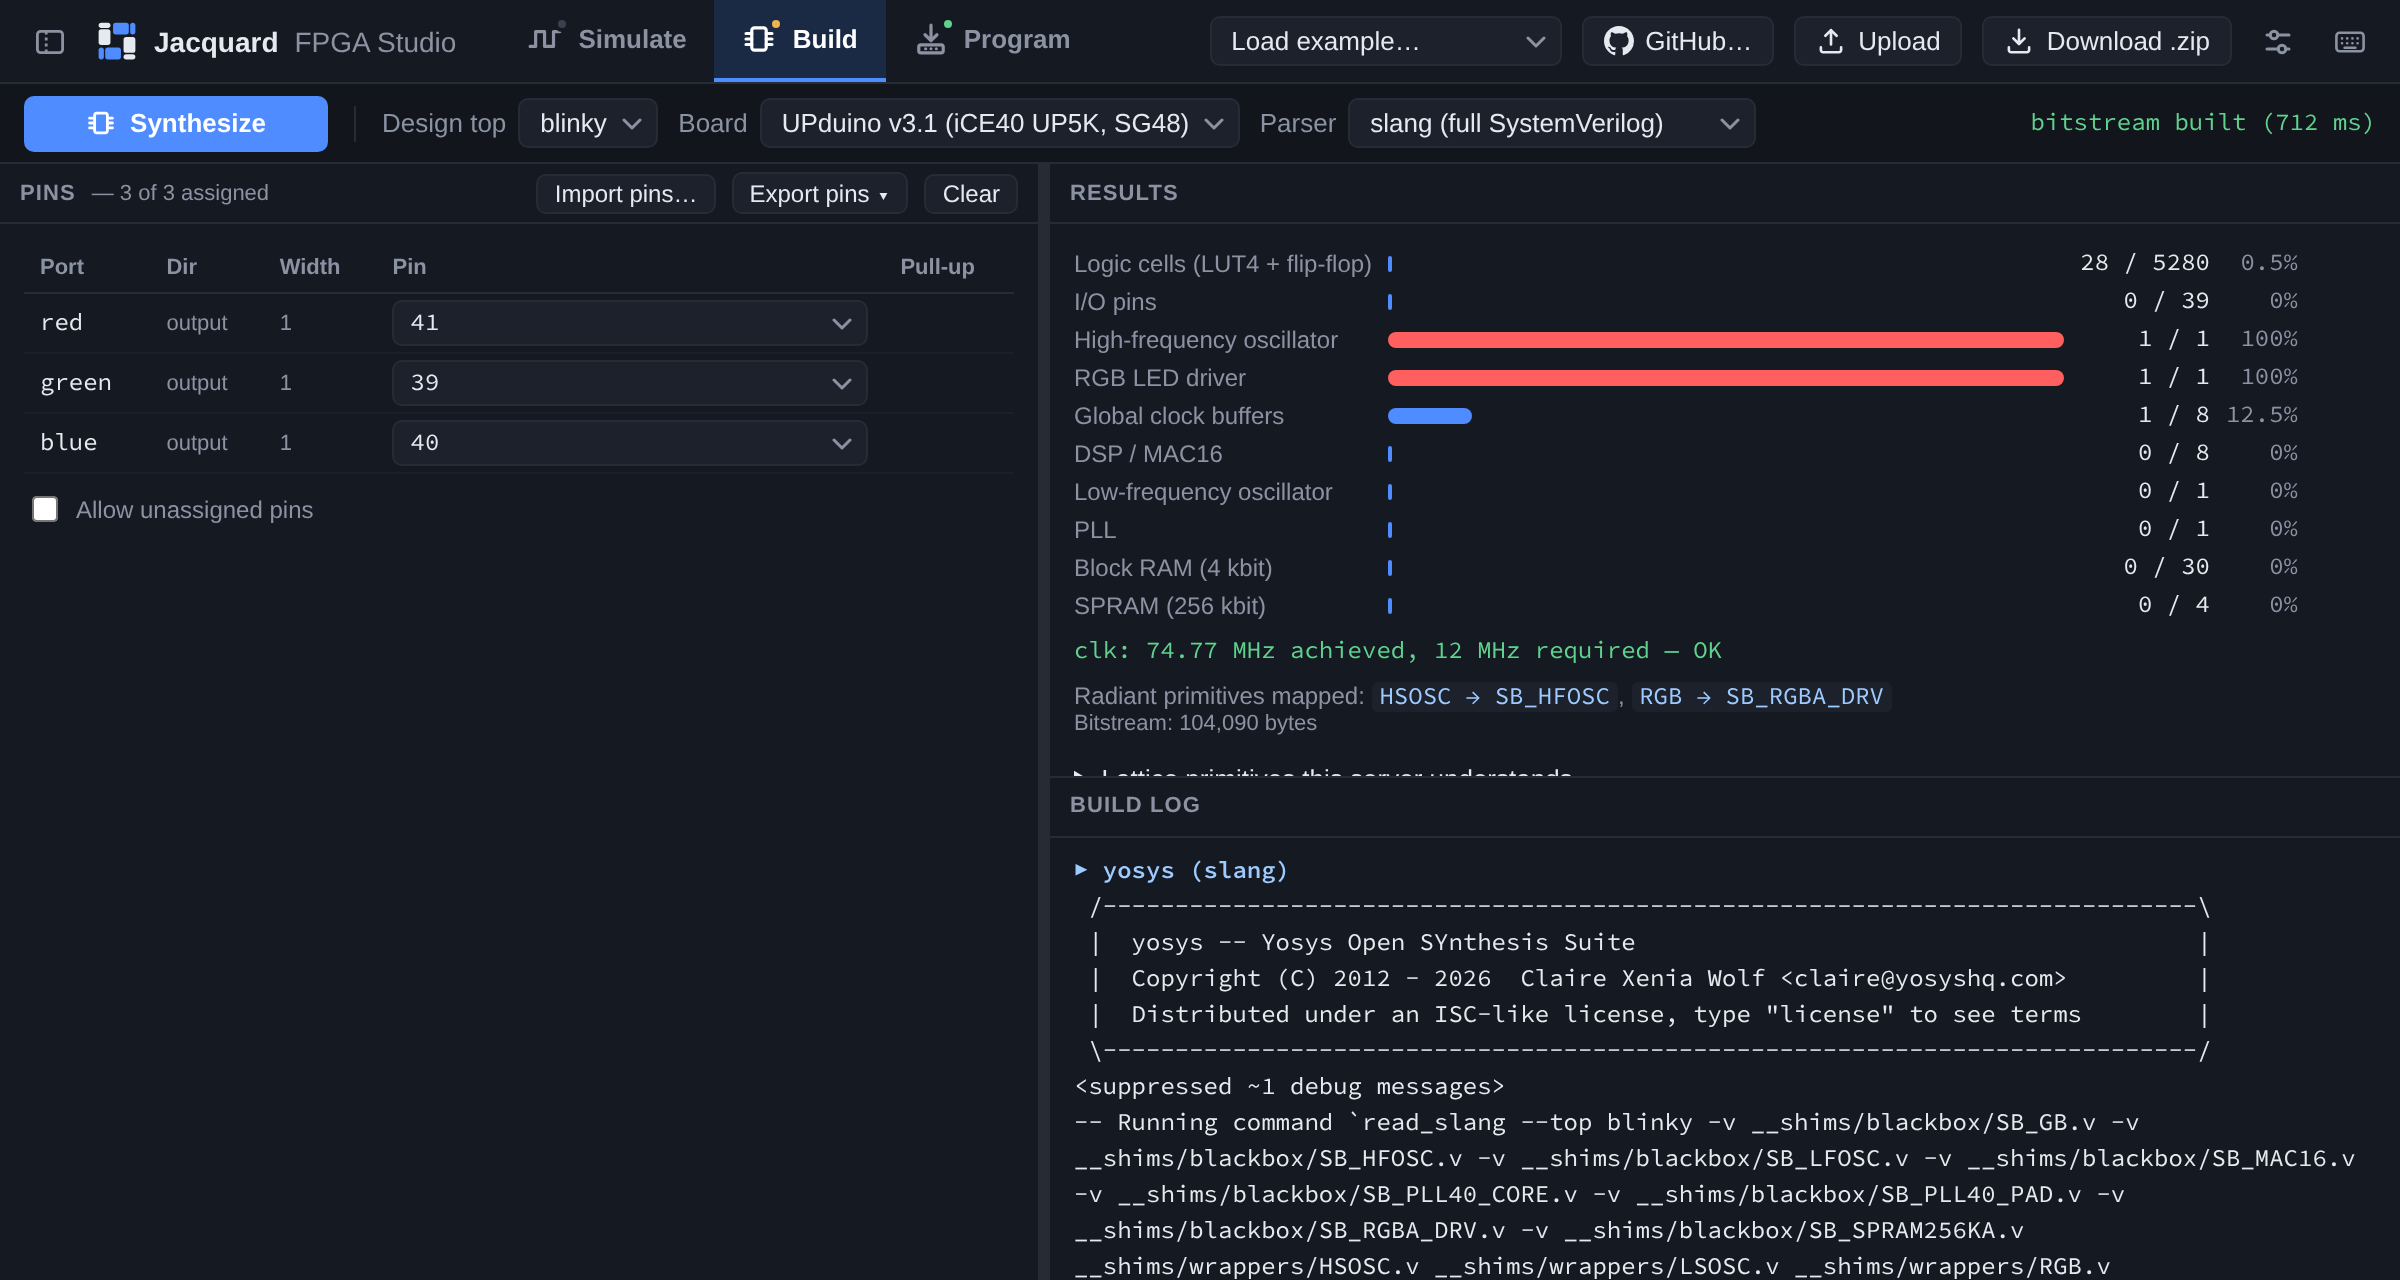The width and height of the screenshot is (2400, 1280).
Task: Click the Upload button
Action: pos(1878,41)
